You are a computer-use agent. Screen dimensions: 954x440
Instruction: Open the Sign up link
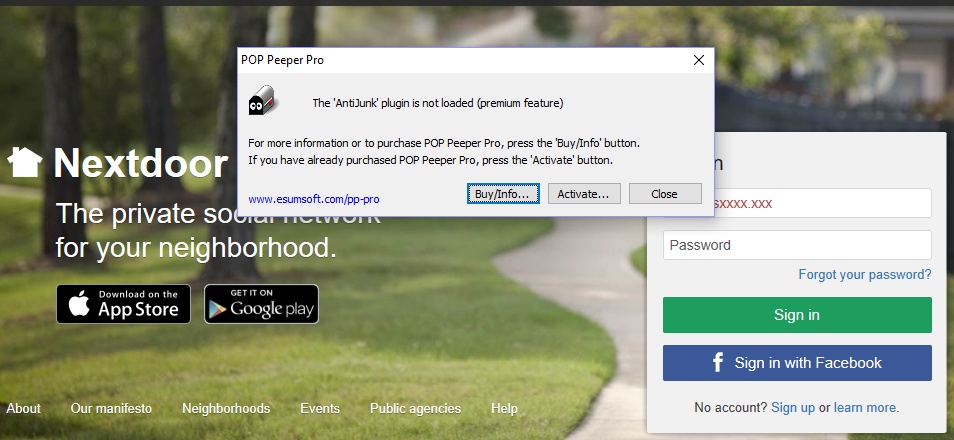[793, 407]
